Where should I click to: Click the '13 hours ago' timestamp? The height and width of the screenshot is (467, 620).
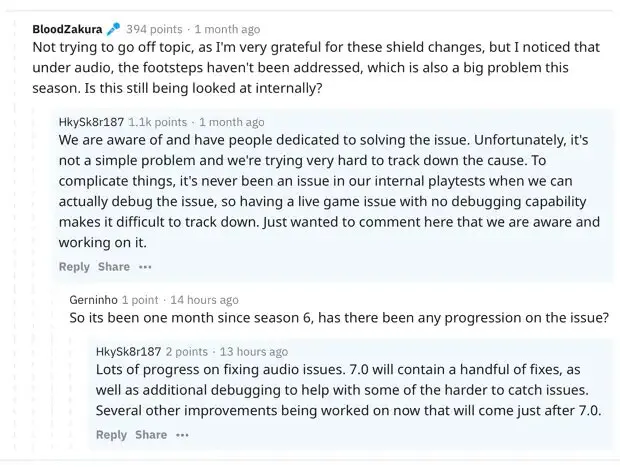point(254,352)
